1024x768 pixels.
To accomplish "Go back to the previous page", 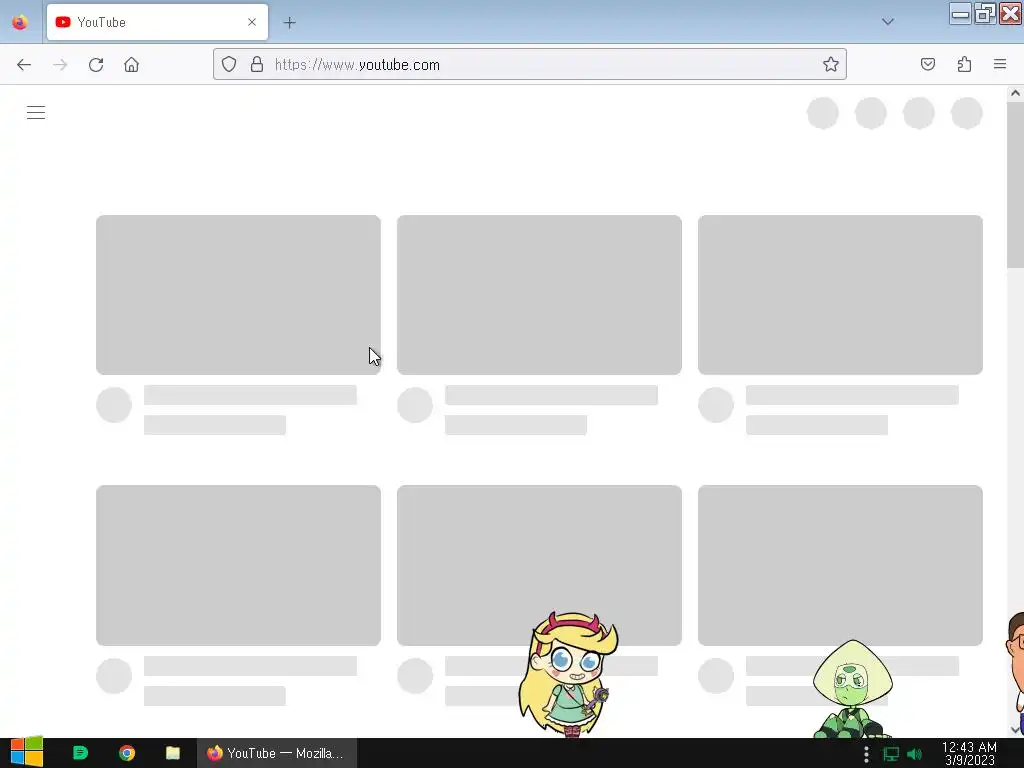I will click(24, 65).
